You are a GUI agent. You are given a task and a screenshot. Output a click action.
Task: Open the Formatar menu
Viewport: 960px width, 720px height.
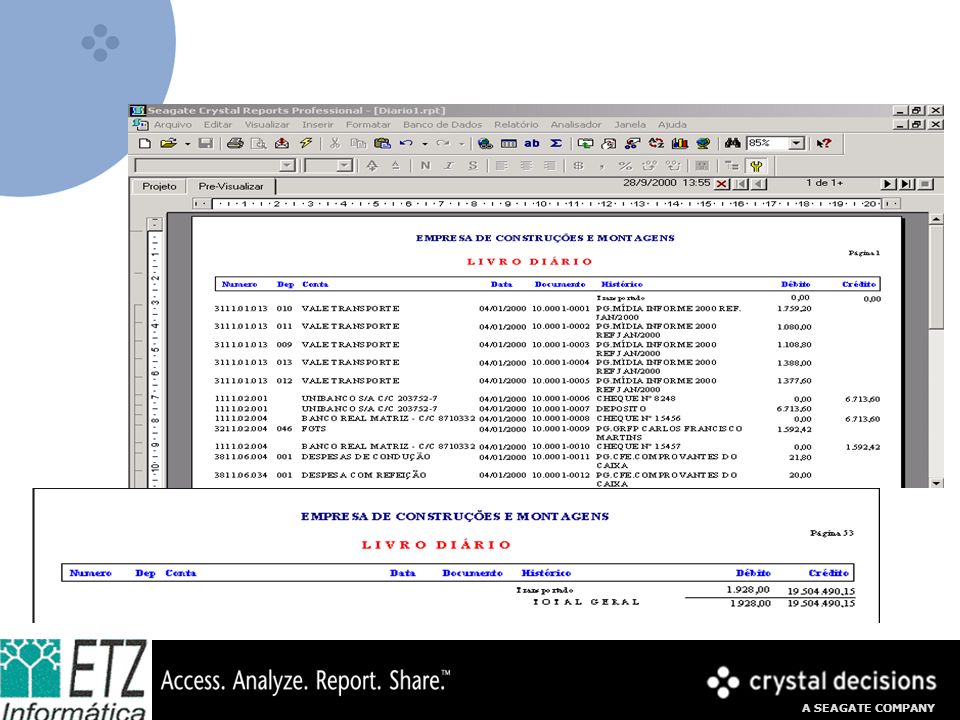(368, 124)
